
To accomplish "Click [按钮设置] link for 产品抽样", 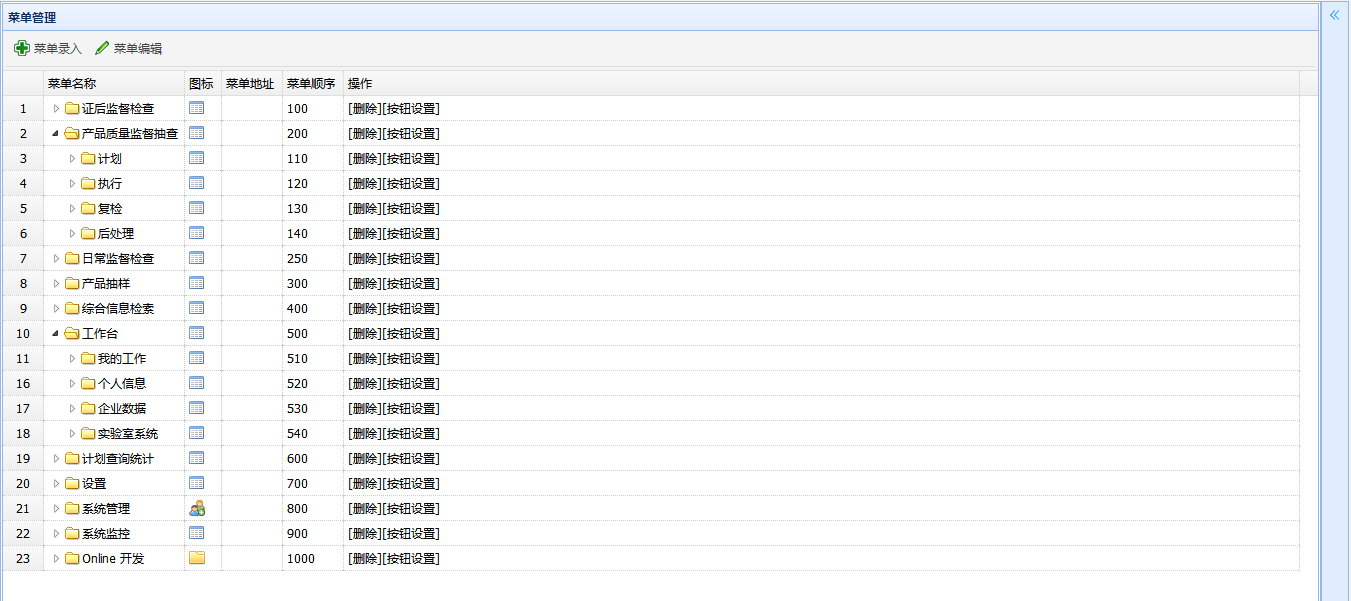I will tap(411, 283).
